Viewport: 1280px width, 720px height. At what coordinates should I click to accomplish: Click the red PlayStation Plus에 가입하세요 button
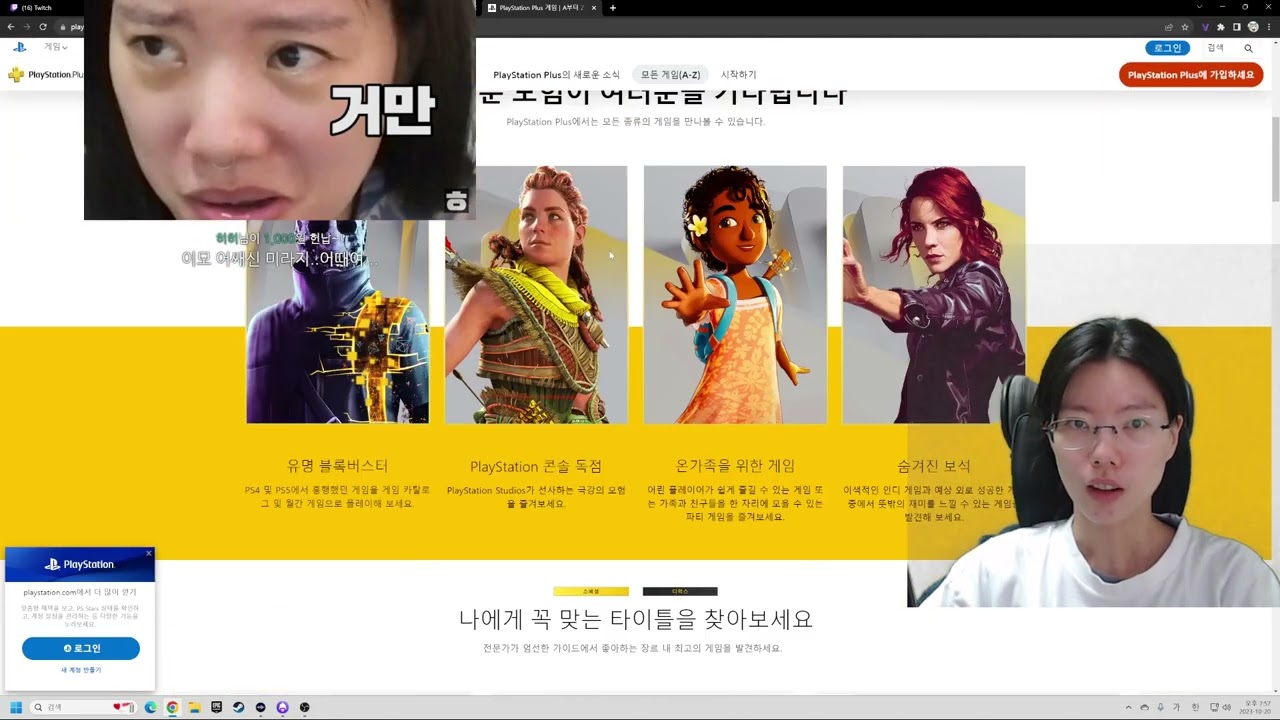coord(1190,75)
